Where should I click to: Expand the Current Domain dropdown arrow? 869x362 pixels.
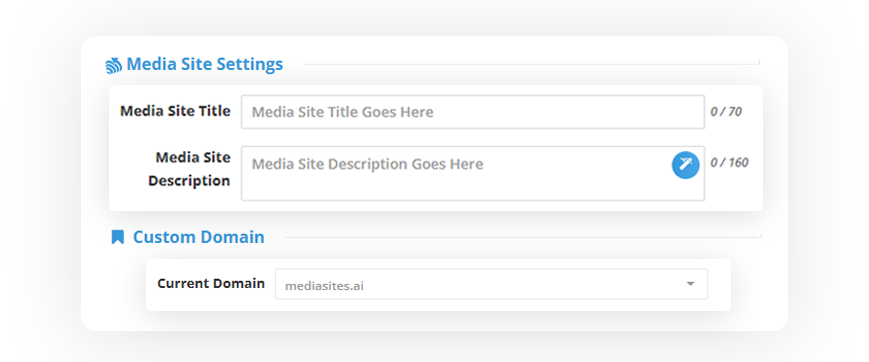pyautogui.click(x=690, y=284)
